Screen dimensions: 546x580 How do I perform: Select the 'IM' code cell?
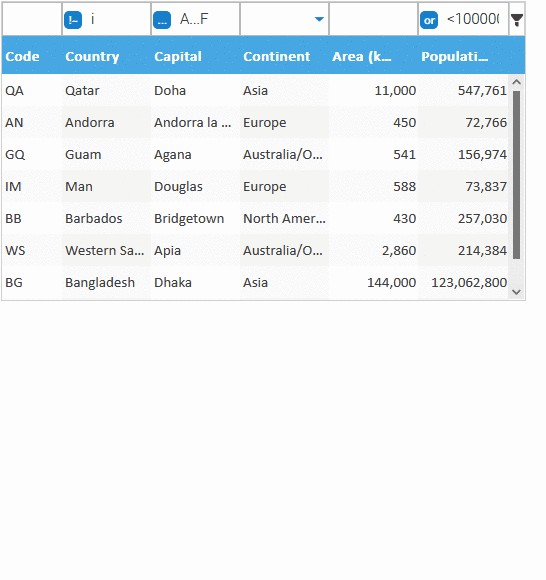[32, 186]
